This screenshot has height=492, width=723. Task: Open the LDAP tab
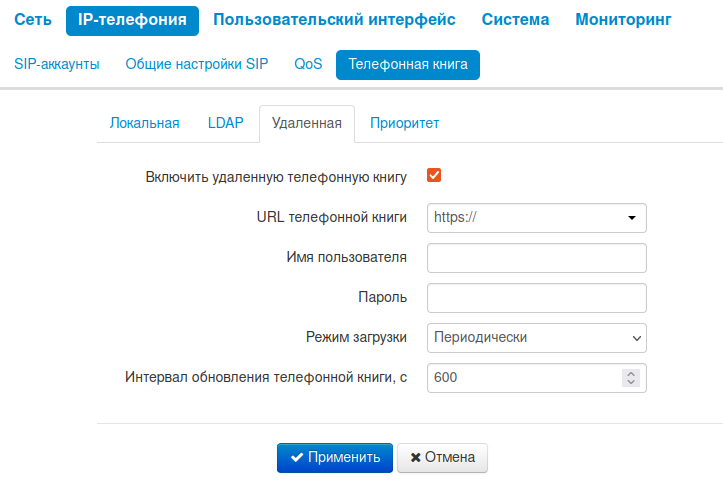pyautogui.click(x=225, y=124)
